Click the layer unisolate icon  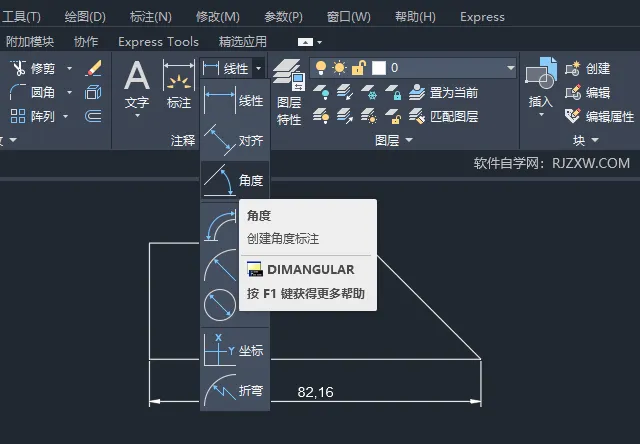(x=345, y=116)
